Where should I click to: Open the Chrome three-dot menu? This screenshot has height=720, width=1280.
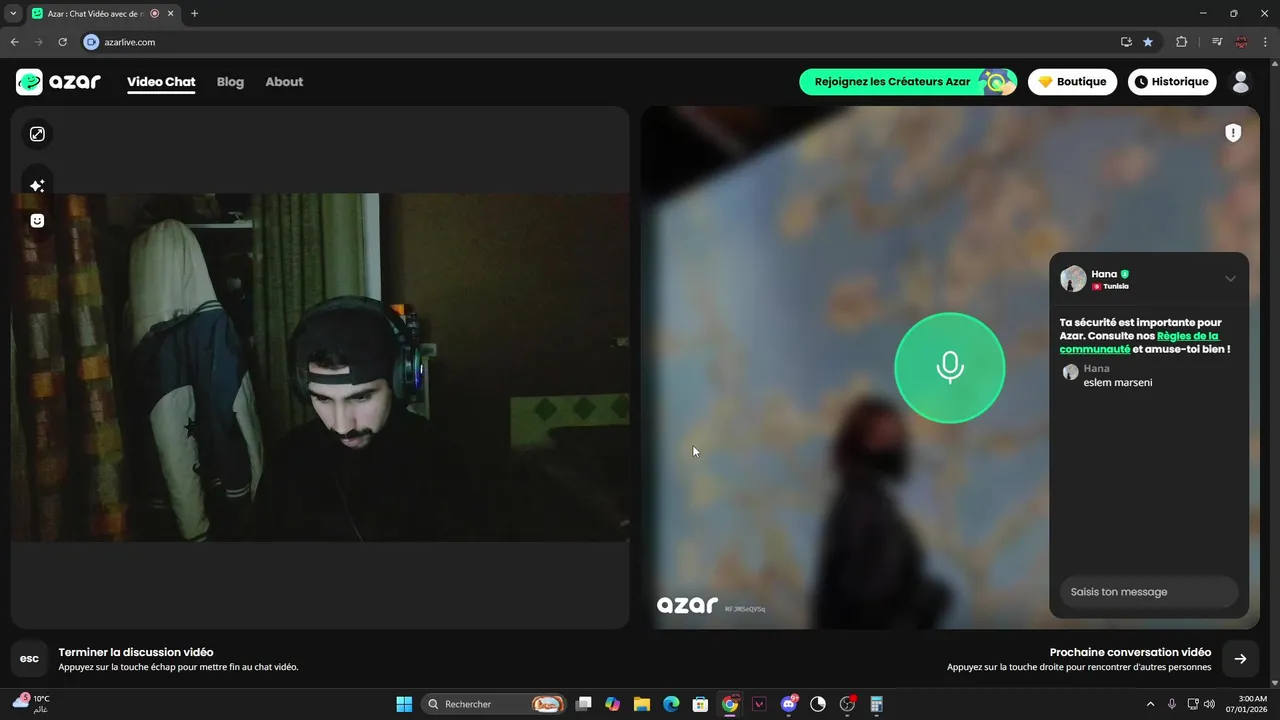click(x=1265, y=42)
